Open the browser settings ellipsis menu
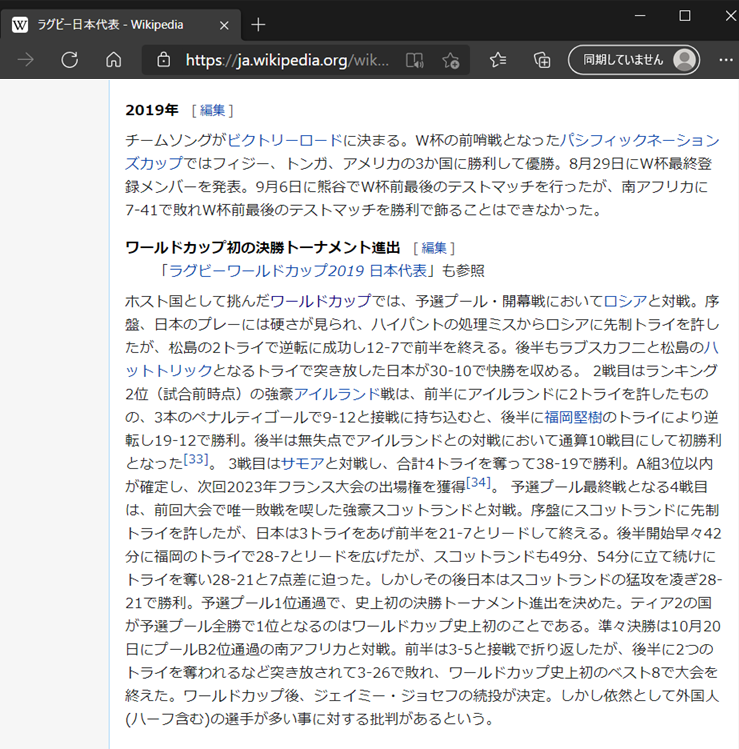The width and height of the screenshot is (739, 749). pyautogui.click(x=726, y=60)
